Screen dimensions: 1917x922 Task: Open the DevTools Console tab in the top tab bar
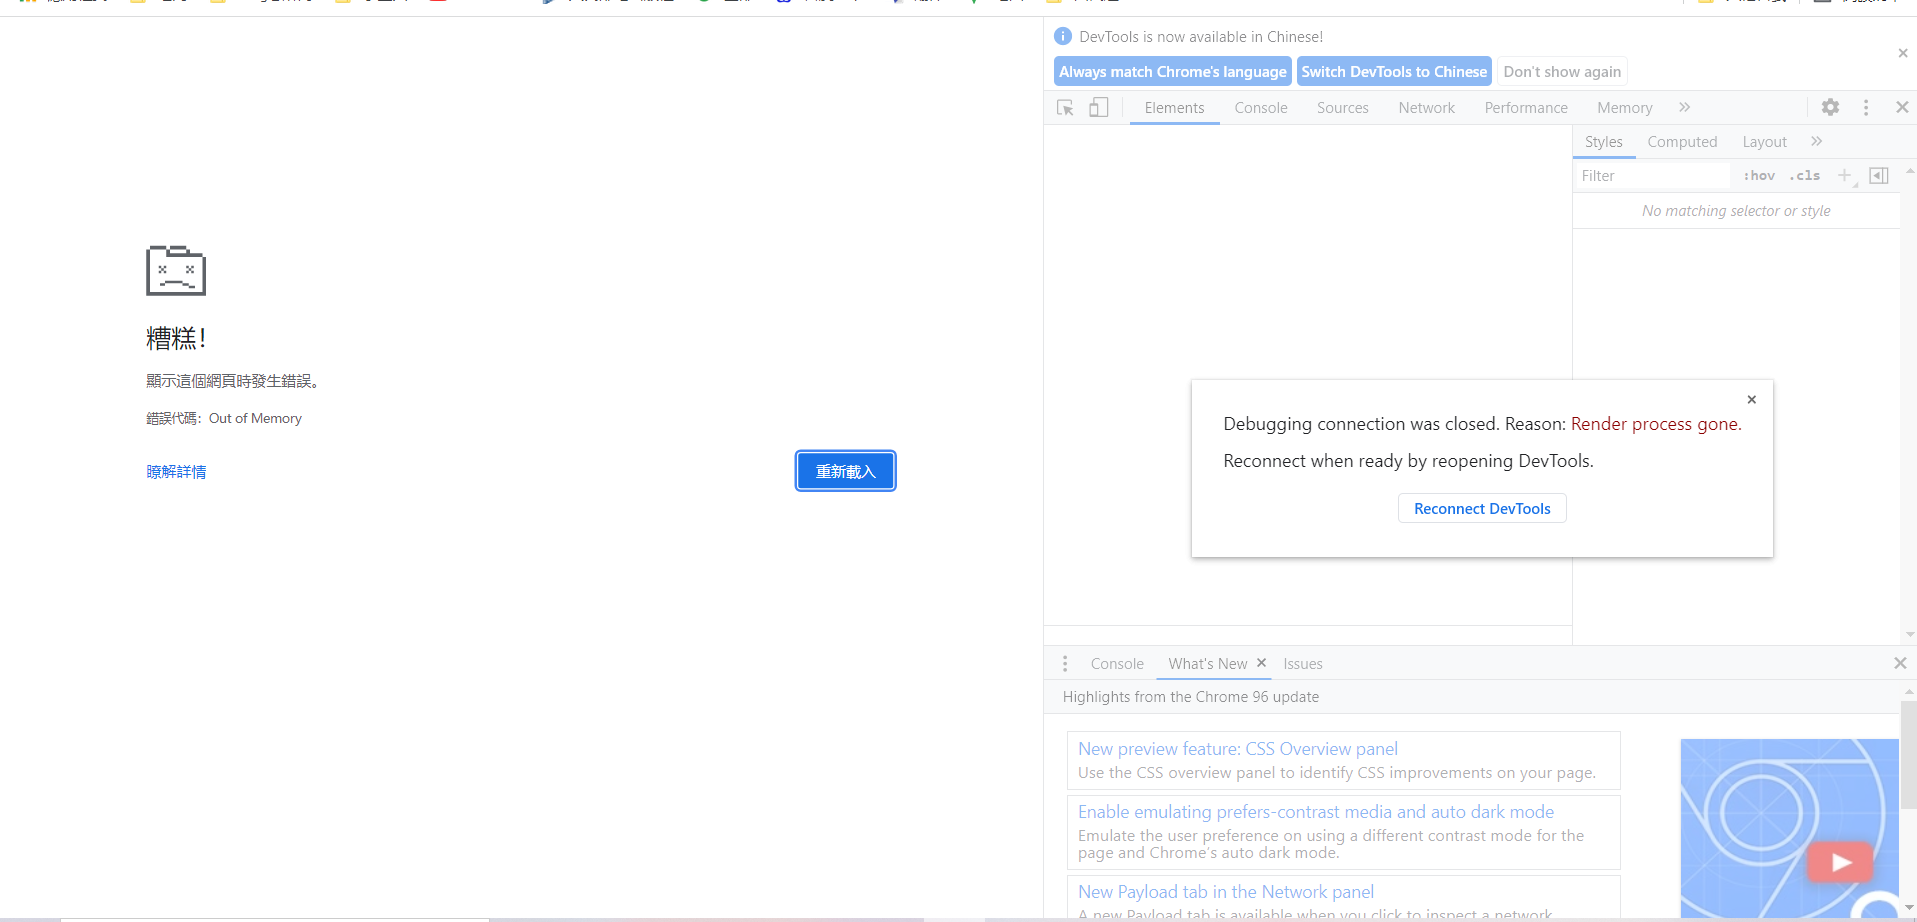click(1261, 108)
